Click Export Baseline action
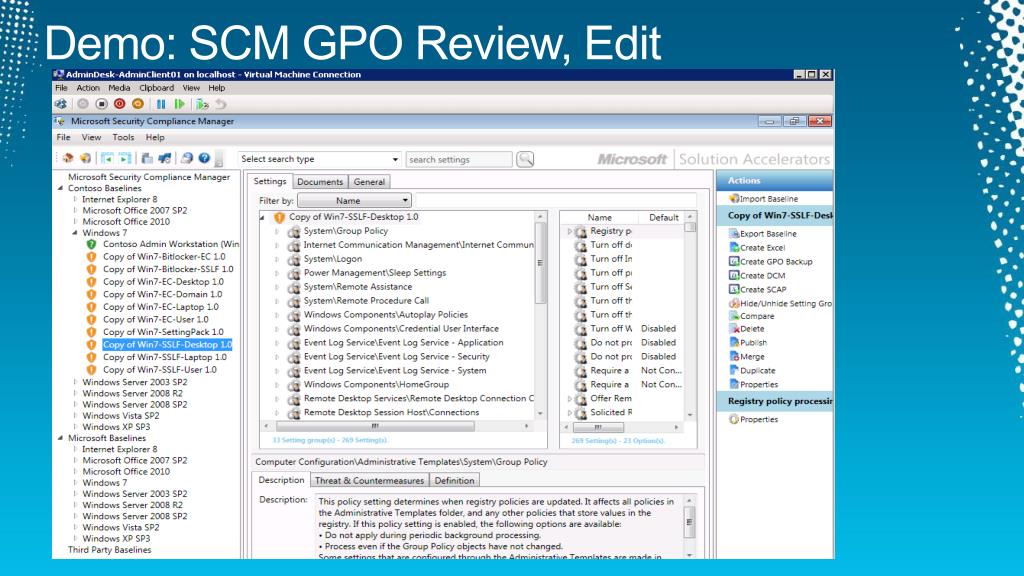 [x=763, y=233]
